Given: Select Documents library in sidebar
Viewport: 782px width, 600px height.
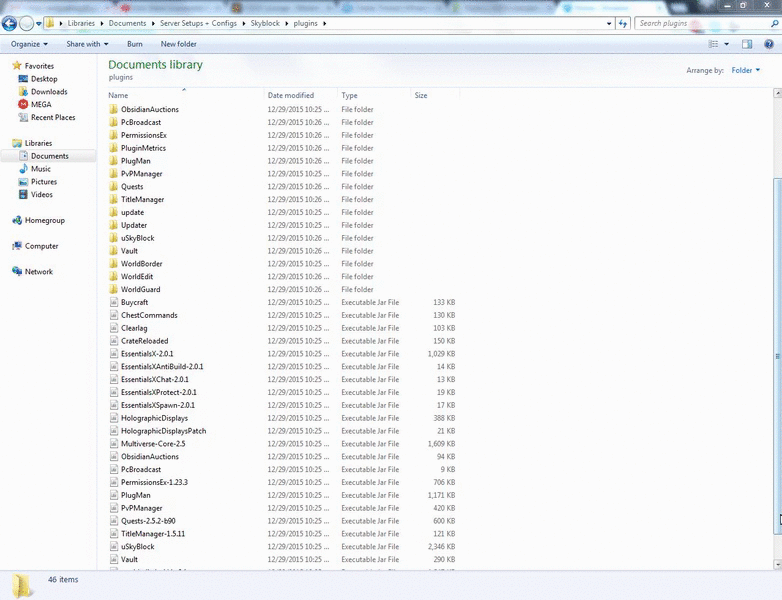Looking at the screenshot, I should click(49, 156).
